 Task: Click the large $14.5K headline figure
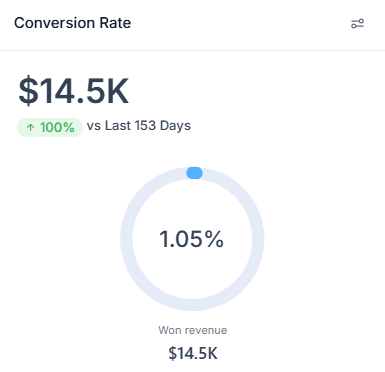click(x=74, y=91)
